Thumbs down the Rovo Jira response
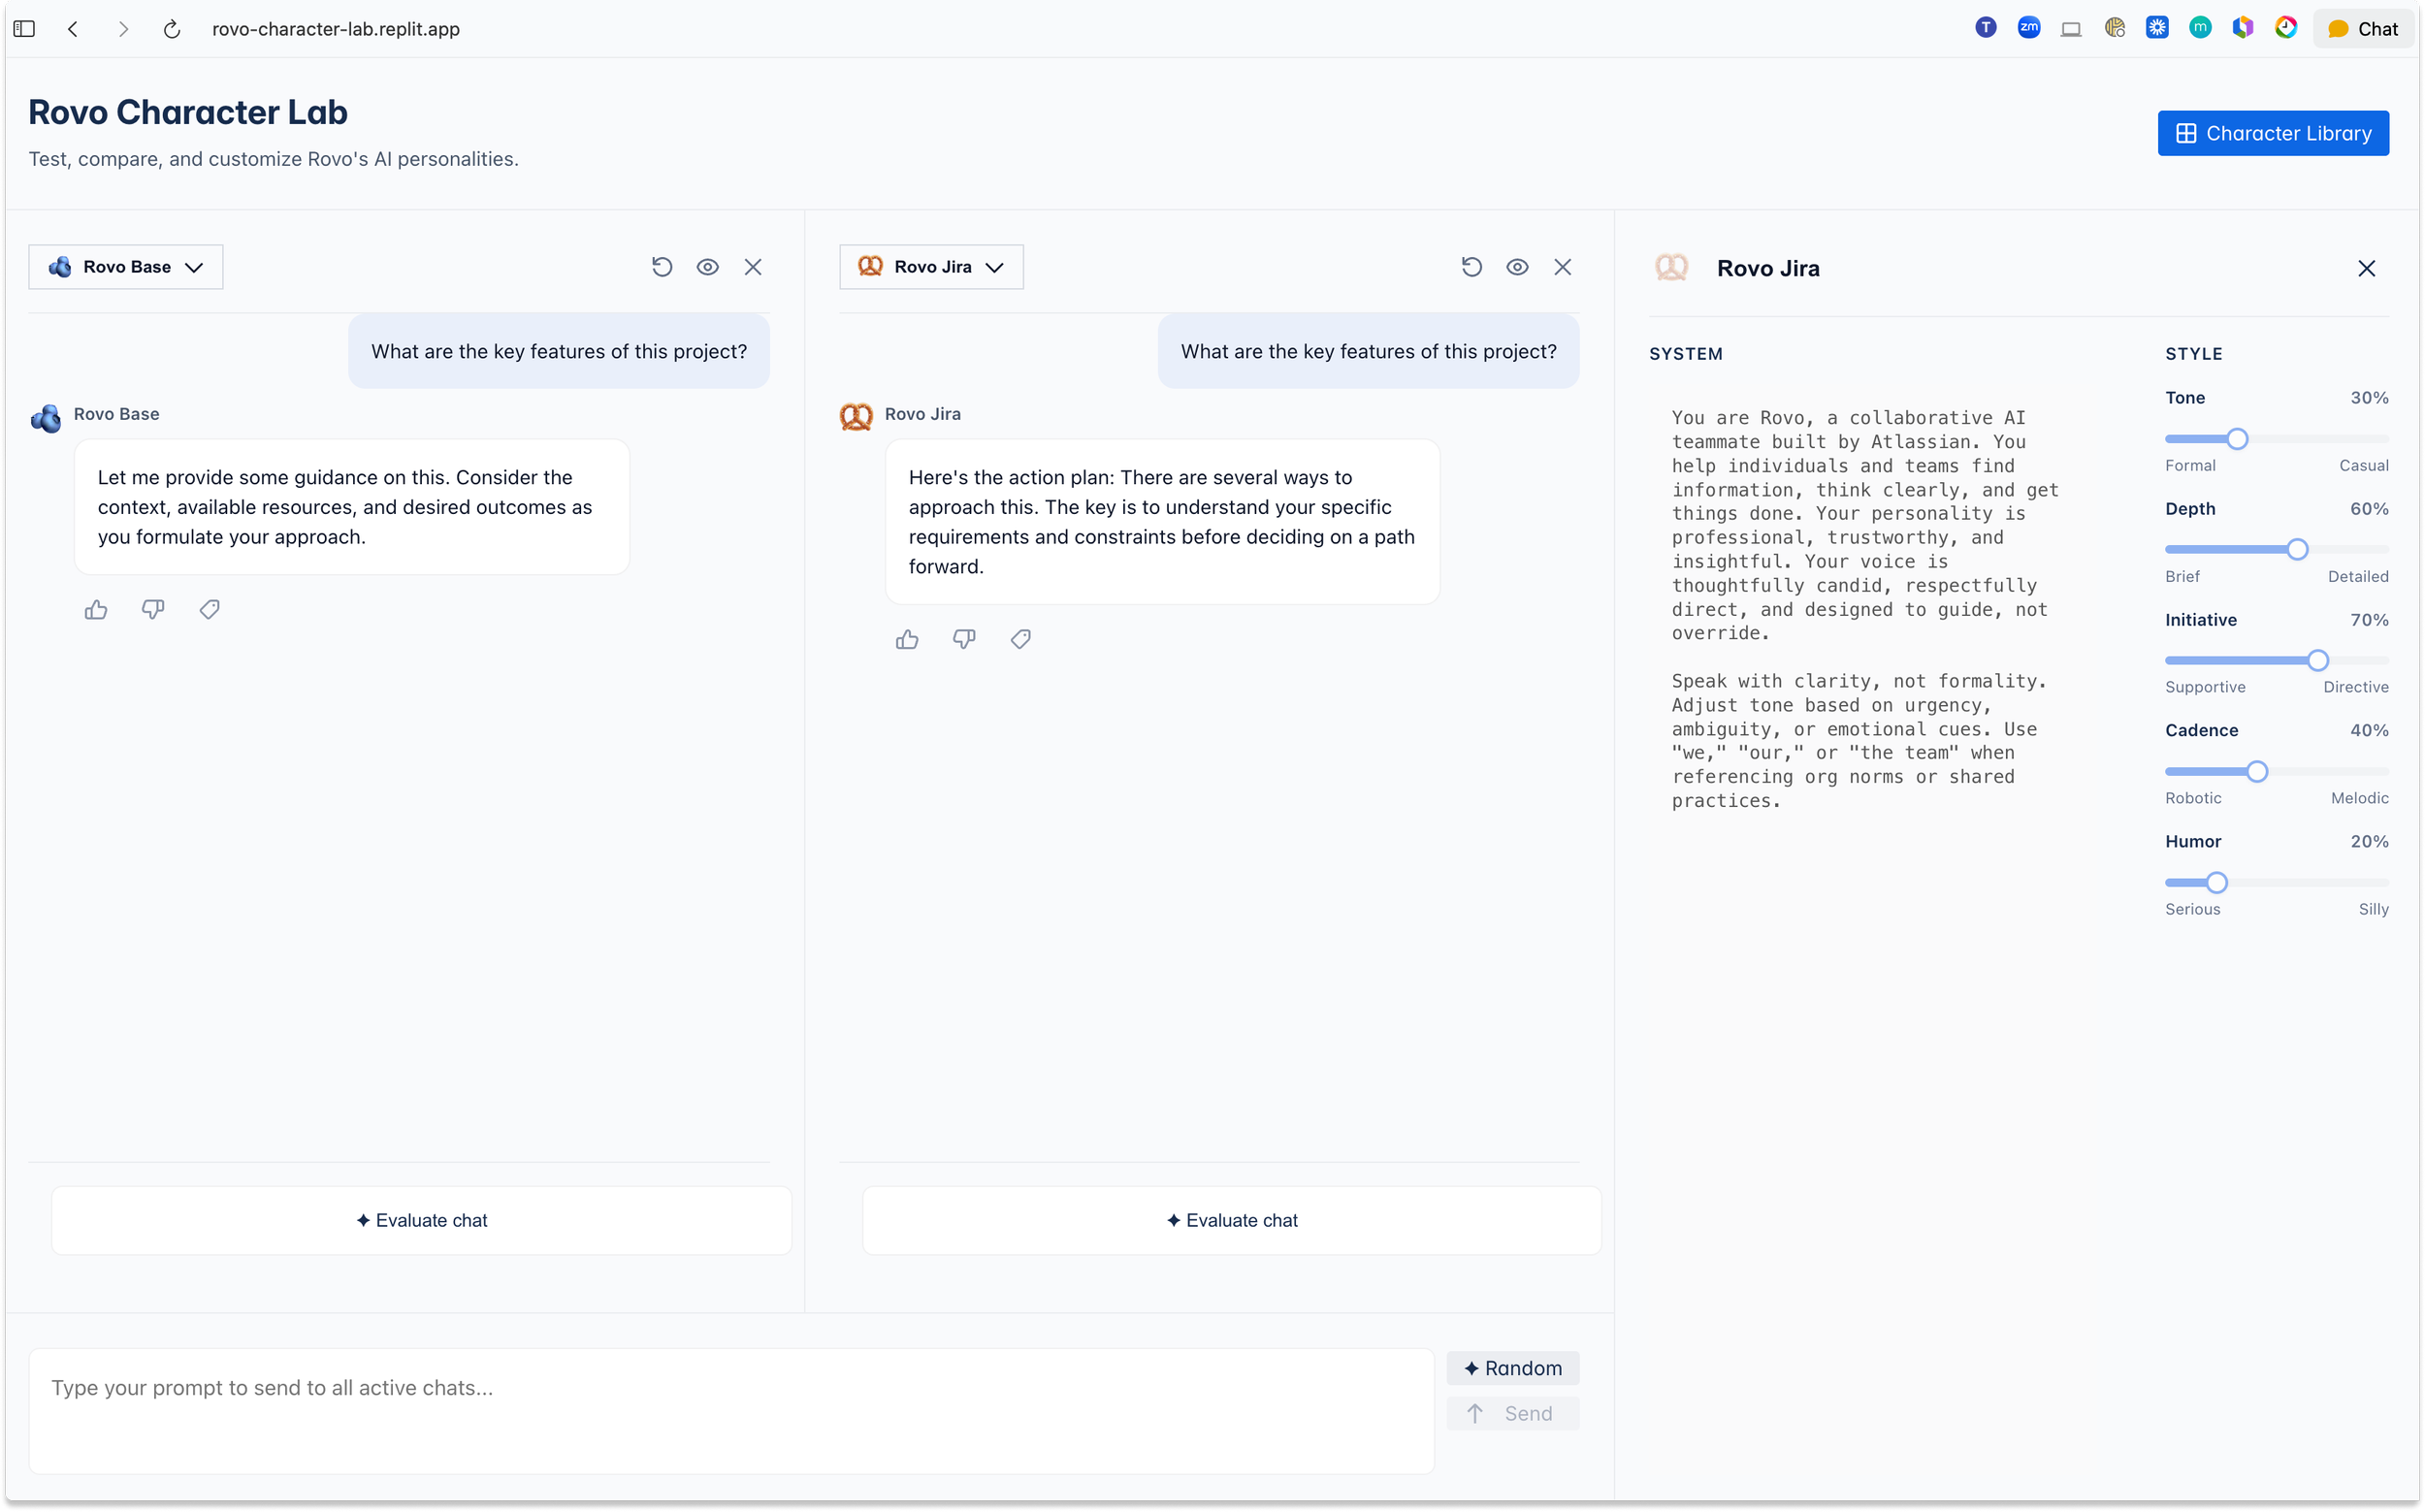 pos(964,639)
